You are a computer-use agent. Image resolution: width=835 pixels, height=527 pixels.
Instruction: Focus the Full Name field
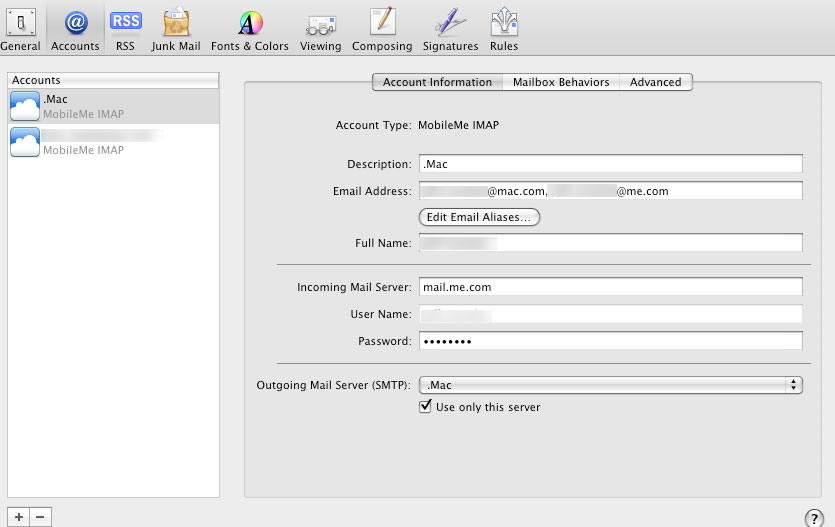(610, 243)
